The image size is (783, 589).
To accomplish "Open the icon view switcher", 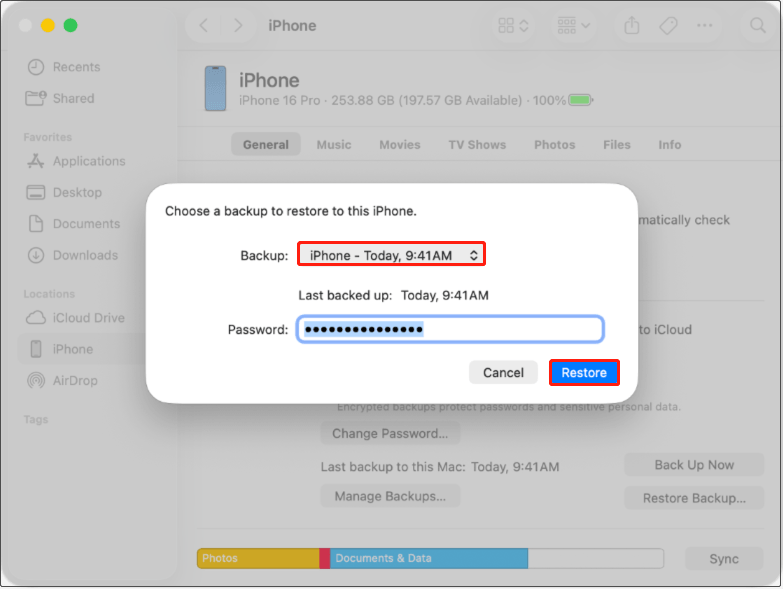I will click(513, 25).
